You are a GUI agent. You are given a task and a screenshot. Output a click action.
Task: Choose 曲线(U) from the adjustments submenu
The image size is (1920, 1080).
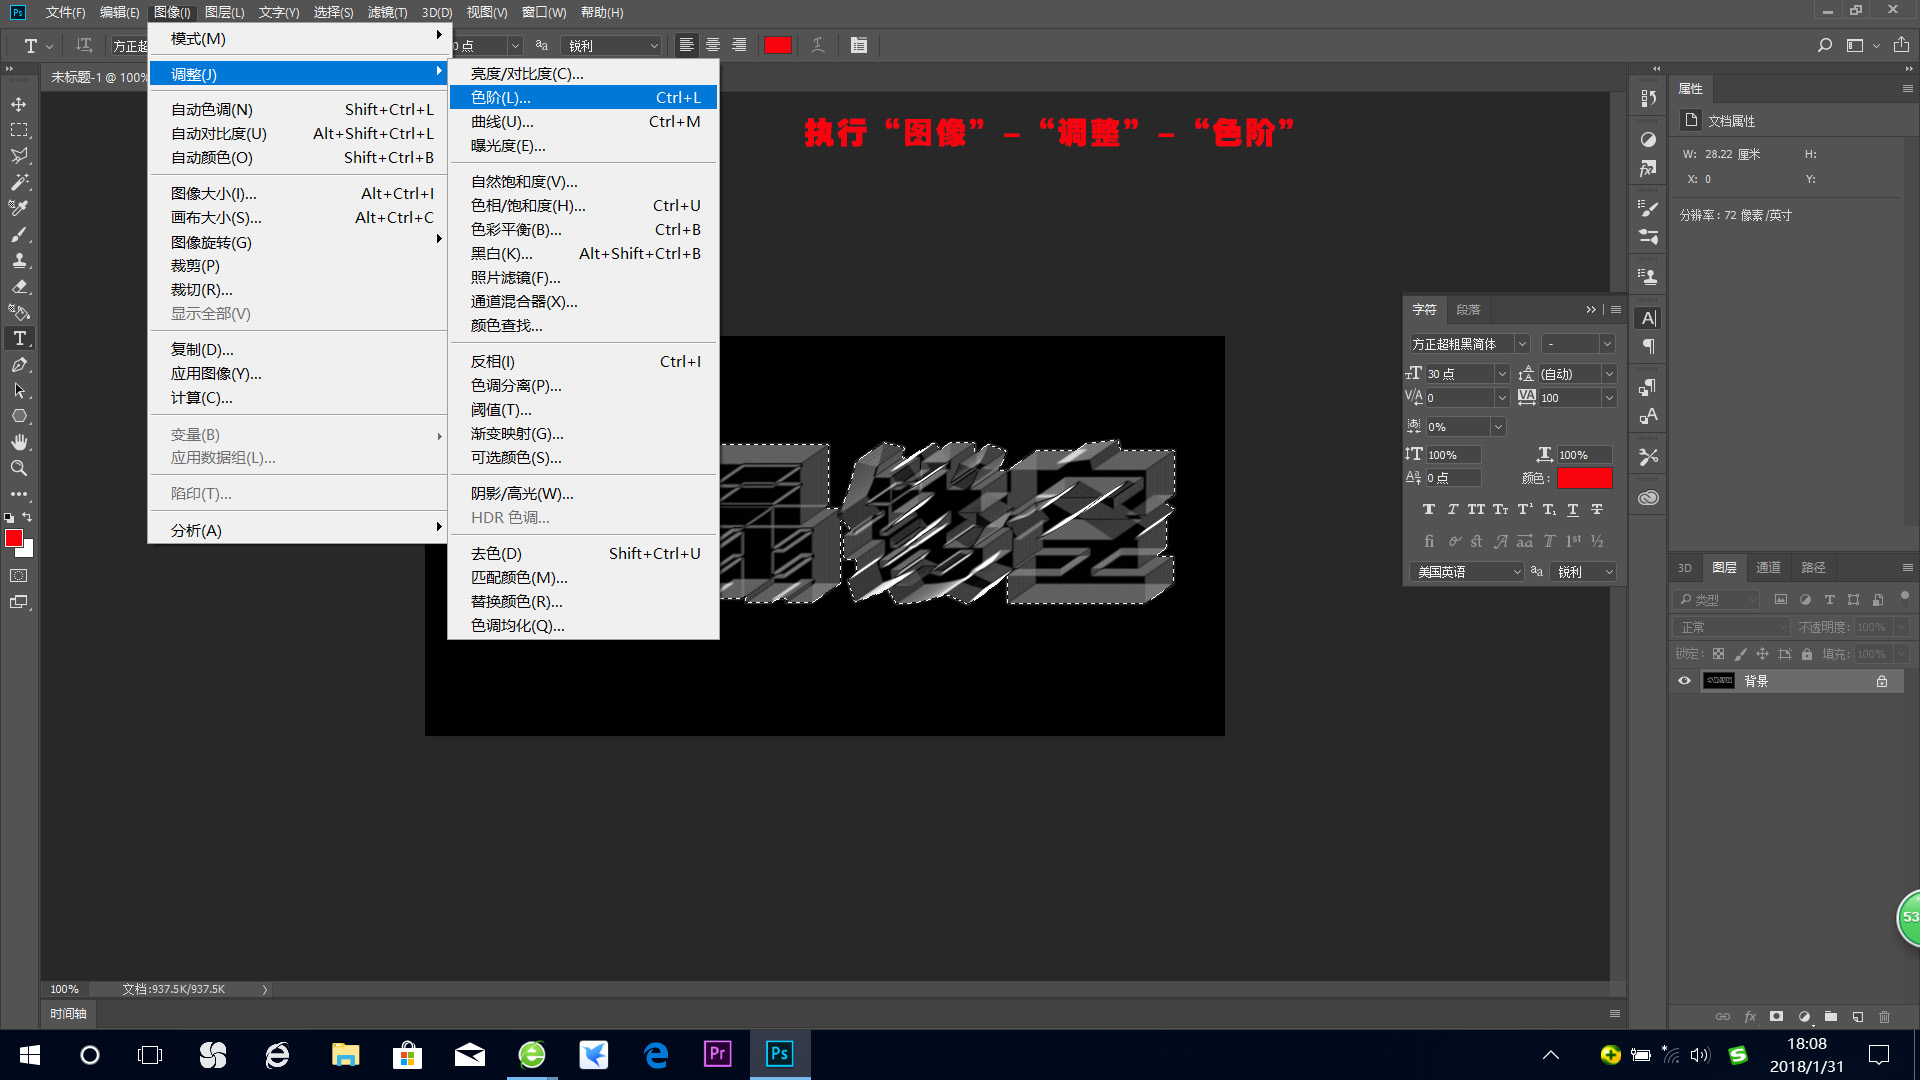[503, 121]
